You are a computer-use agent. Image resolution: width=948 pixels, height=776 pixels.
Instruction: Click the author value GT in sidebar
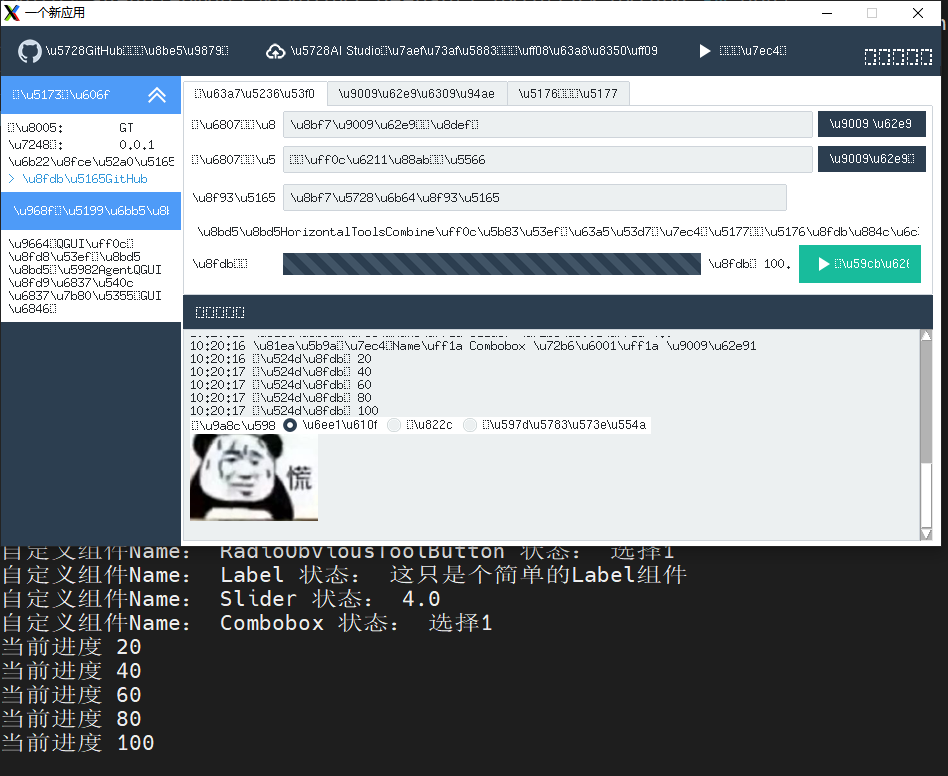(126, 128)
